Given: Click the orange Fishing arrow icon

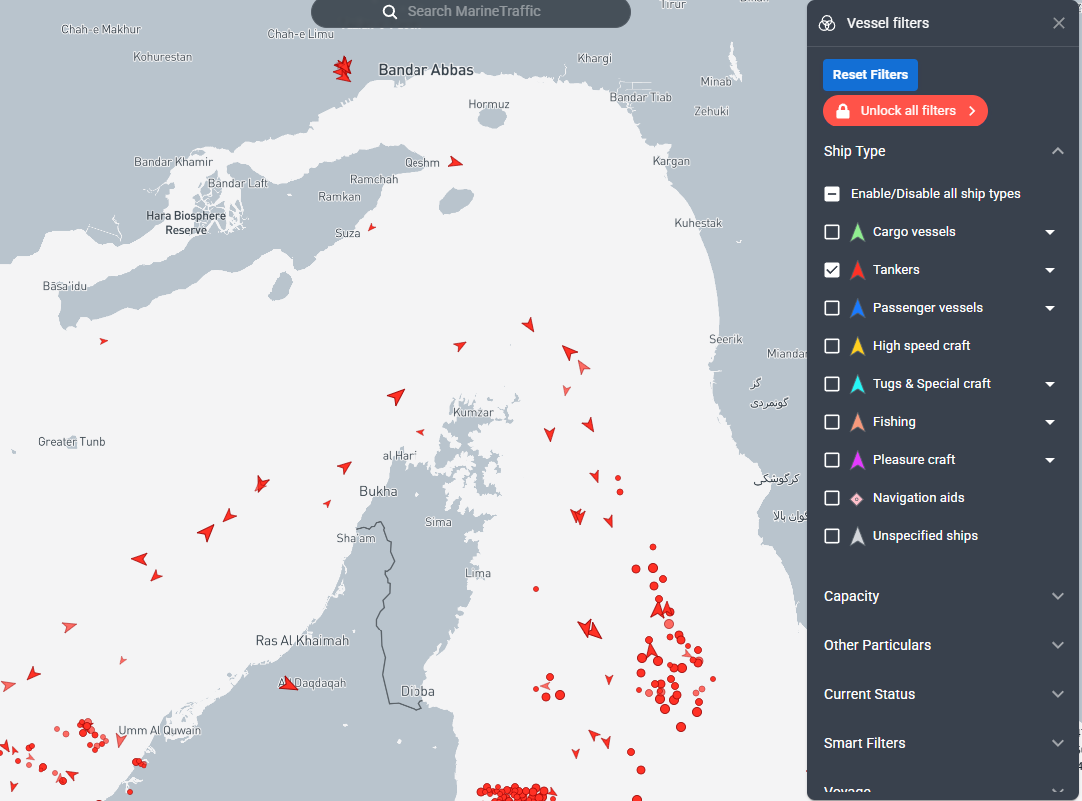Looking at the screenshot, I should (857, 422).
